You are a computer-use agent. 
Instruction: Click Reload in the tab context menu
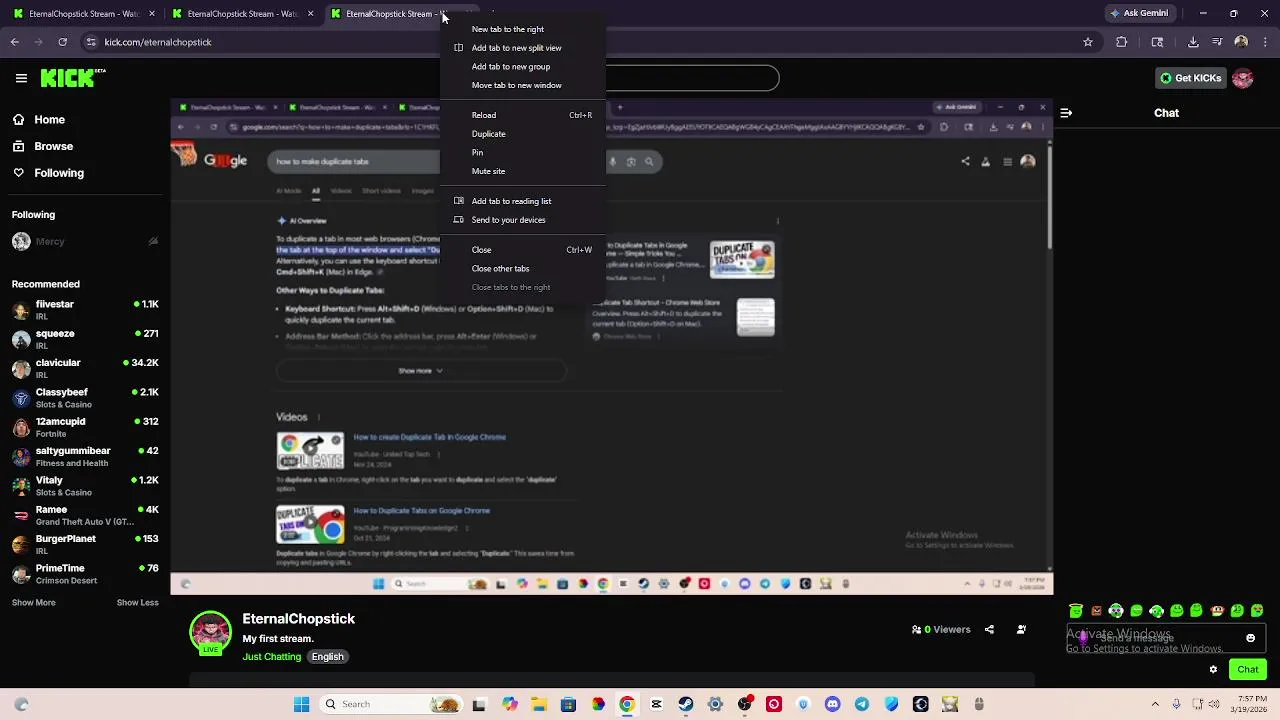coord(523,115)
